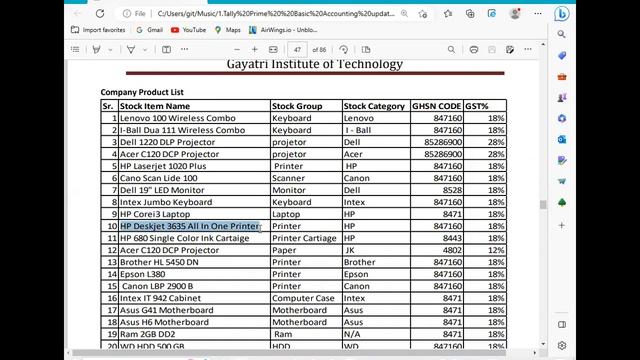
Task: Click the save as annotated icon
Action: pyautogui.click(x=510, y=49)
